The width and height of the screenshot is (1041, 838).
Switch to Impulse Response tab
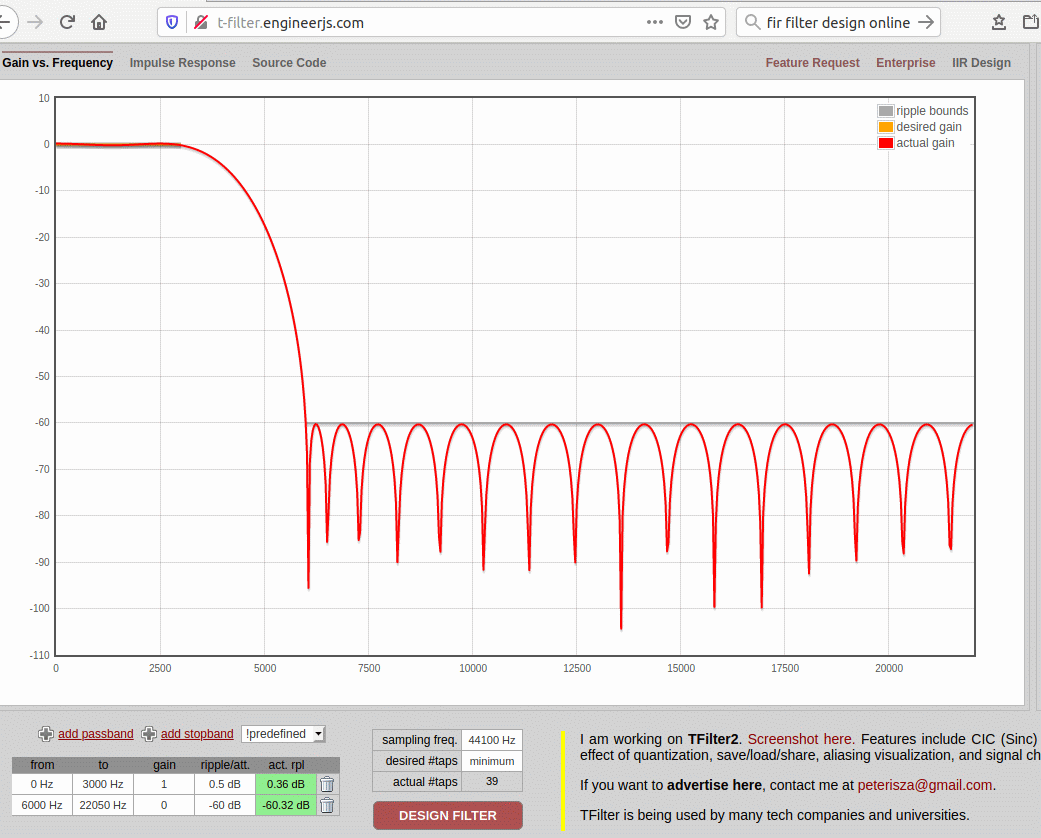pos(183,62)
